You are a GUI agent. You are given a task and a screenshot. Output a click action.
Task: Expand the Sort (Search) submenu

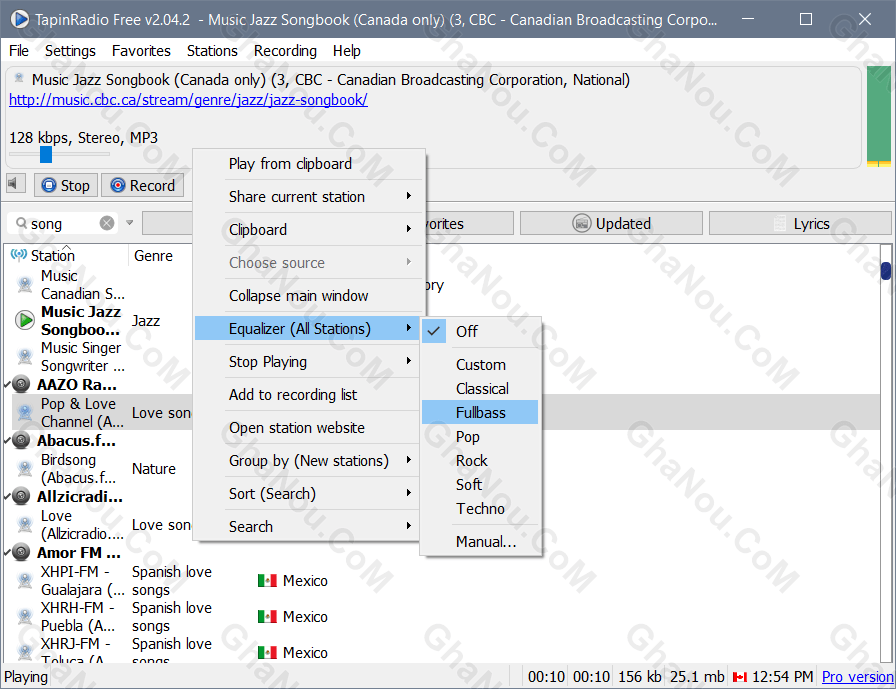309,494
